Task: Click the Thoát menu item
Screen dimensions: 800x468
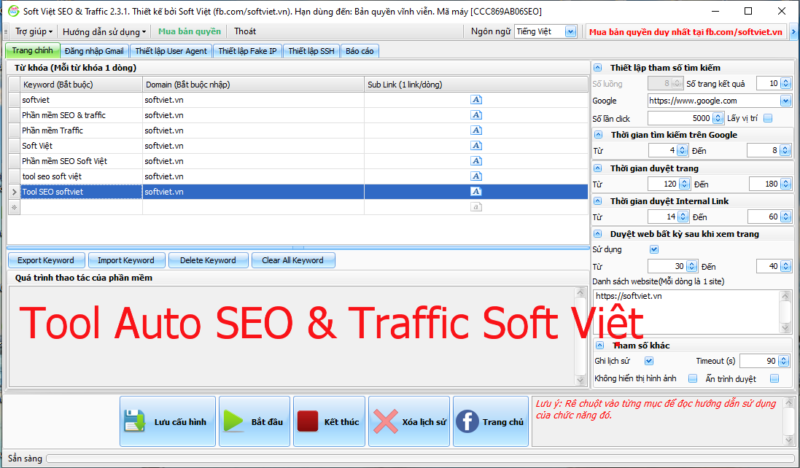Action: pyautogui.click(x=245, y=32)
